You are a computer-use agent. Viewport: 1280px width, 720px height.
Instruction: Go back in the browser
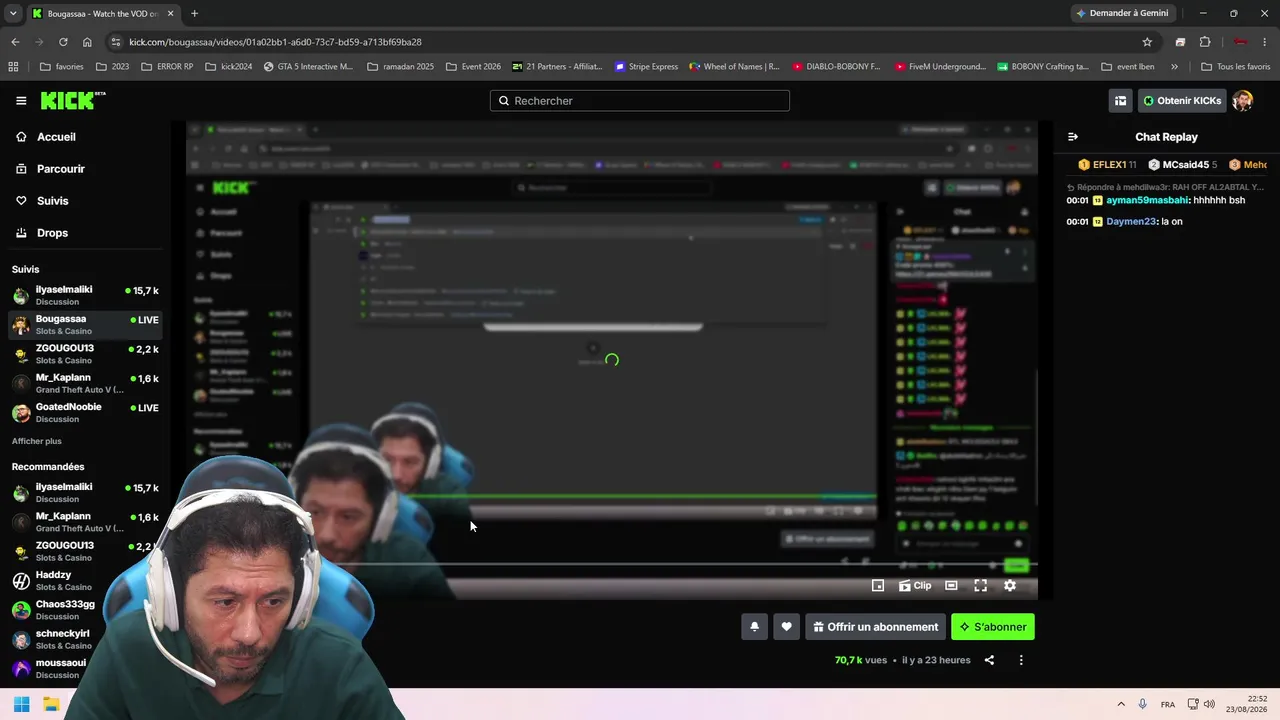tap(15, 42)
